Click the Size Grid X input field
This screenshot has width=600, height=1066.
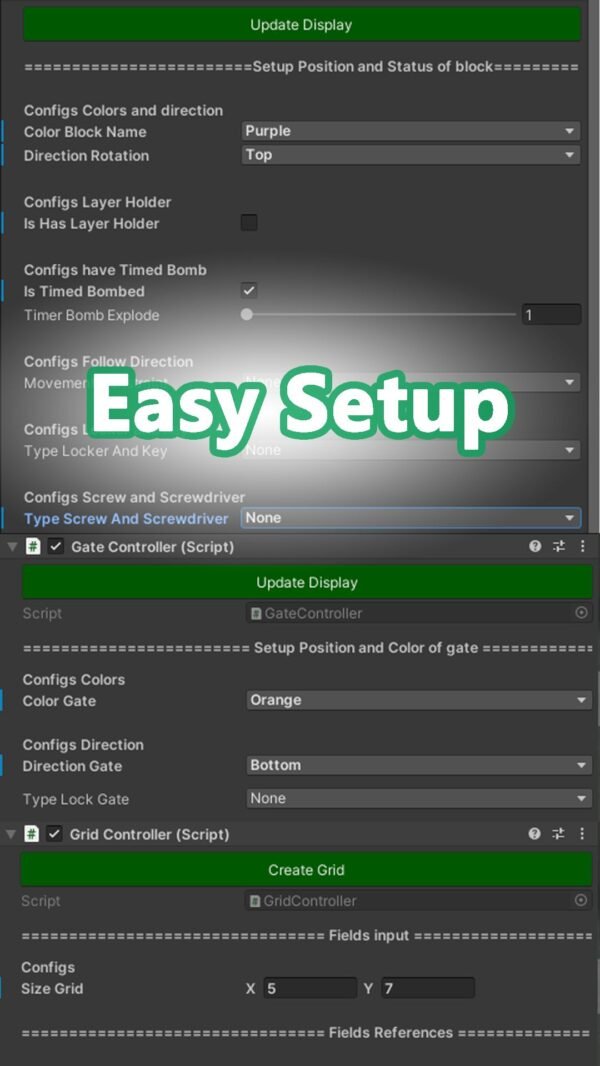309,989
